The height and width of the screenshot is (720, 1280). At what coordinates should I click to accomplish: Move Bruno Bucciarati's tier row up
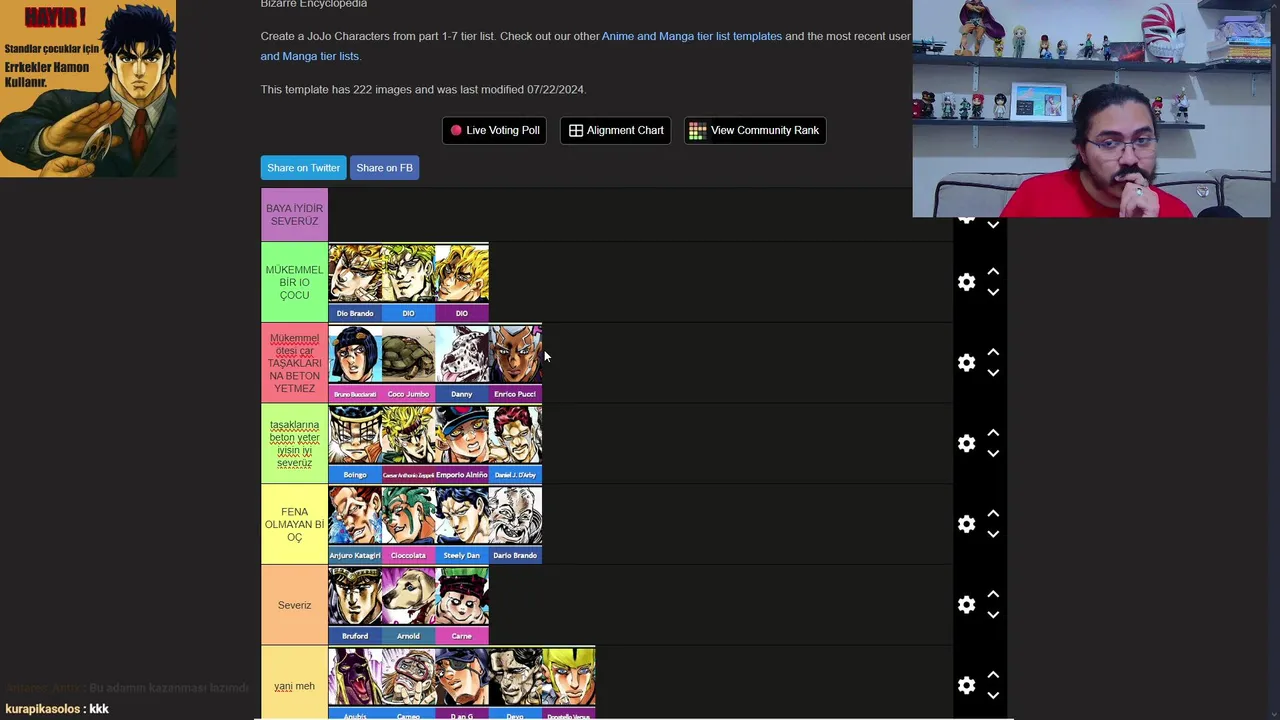[x=993, y=352]
